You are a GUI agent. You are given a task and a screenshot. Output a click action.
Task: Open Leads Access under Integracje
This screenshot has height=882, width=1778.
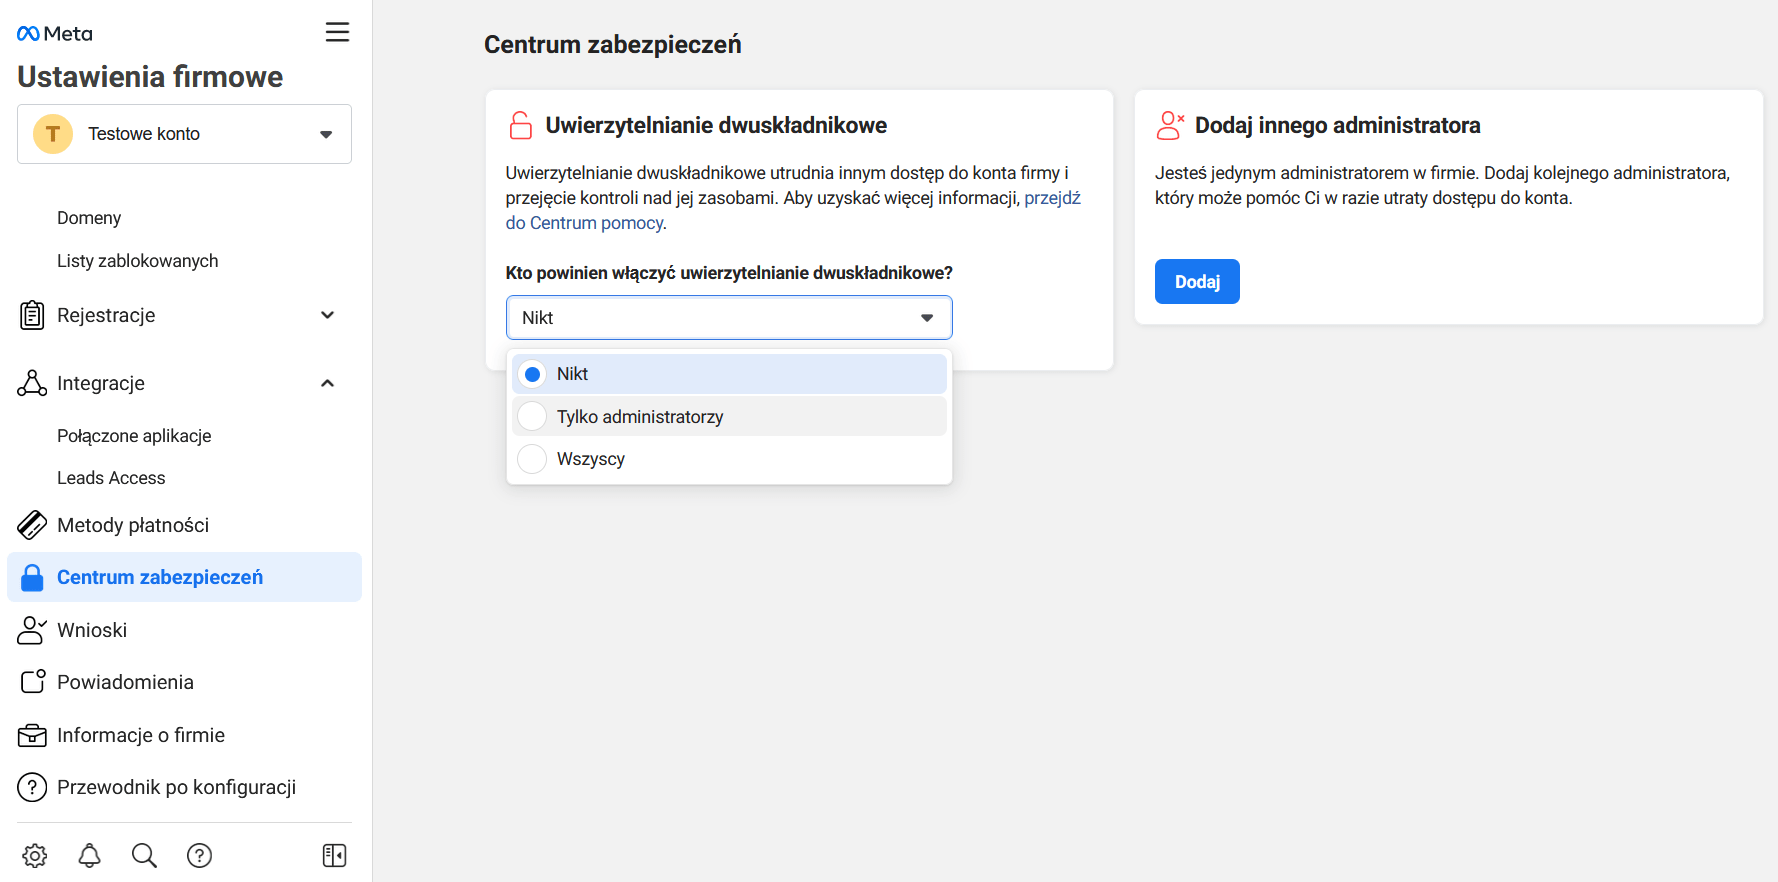pos(111,478)
